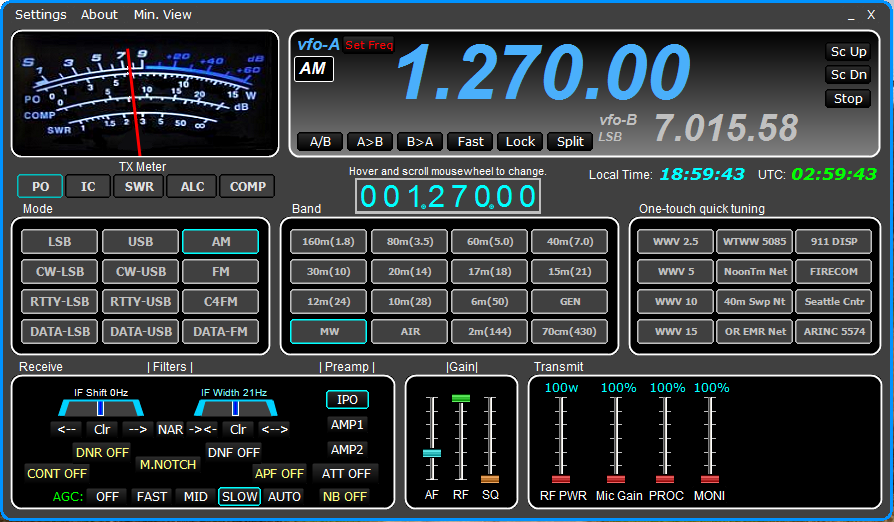The image size is (894, 522).
Task: Enable the NB OFF noise blanker
Action: click(x=343, y=496)
